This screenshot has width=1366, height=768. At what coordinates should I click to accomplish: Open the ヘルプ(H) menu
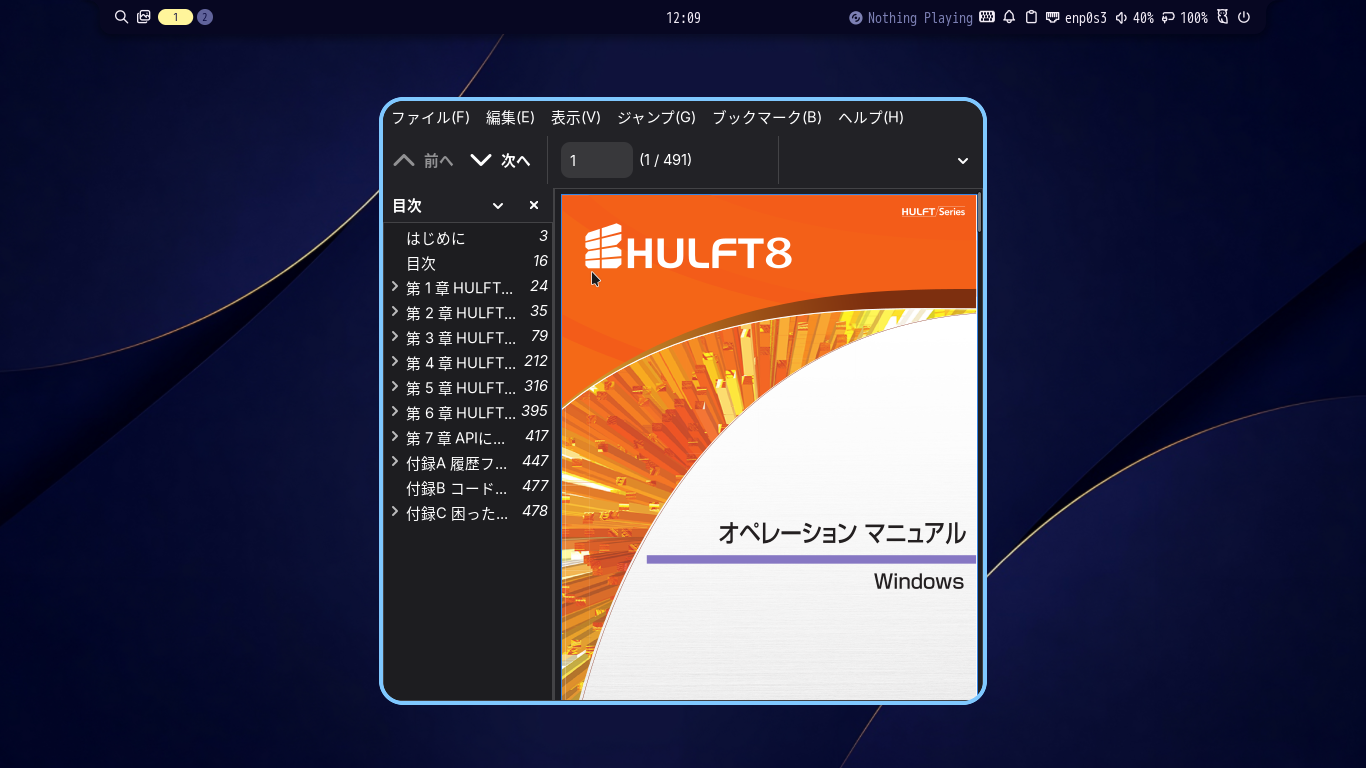pos(871,117)
